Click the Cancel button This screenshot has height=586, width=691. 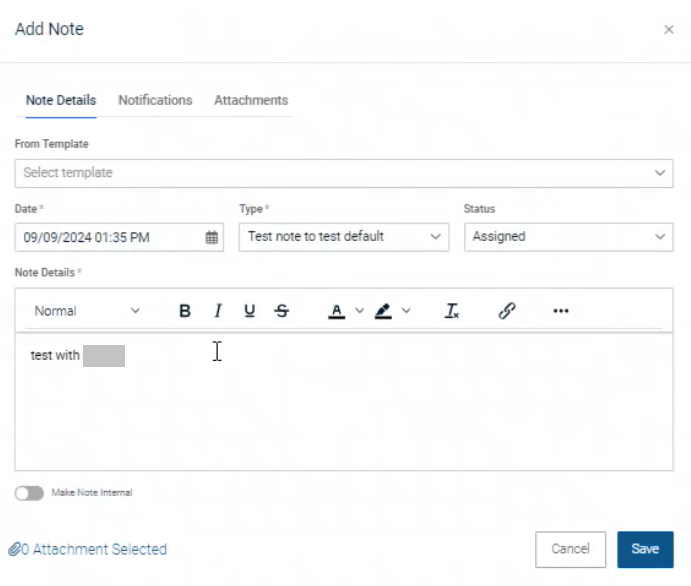point(571,549)
